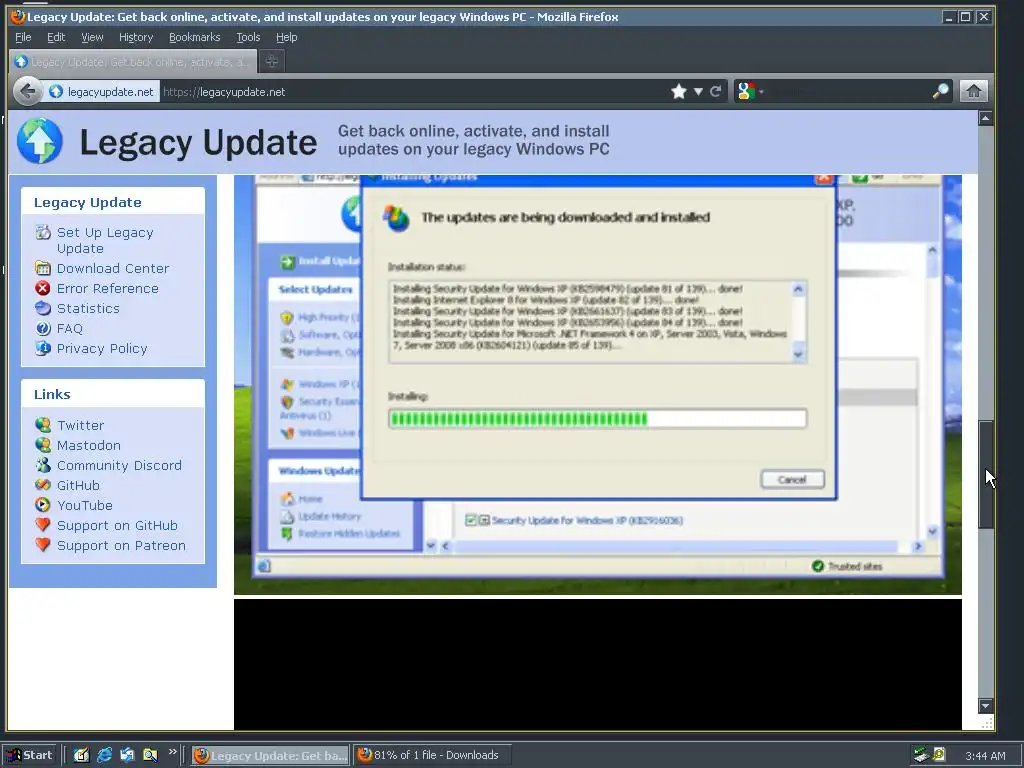This screenshot has width=1024, height=768.
Task: Open the folder search icon in quick launch
Action: [x=150, y=755]
